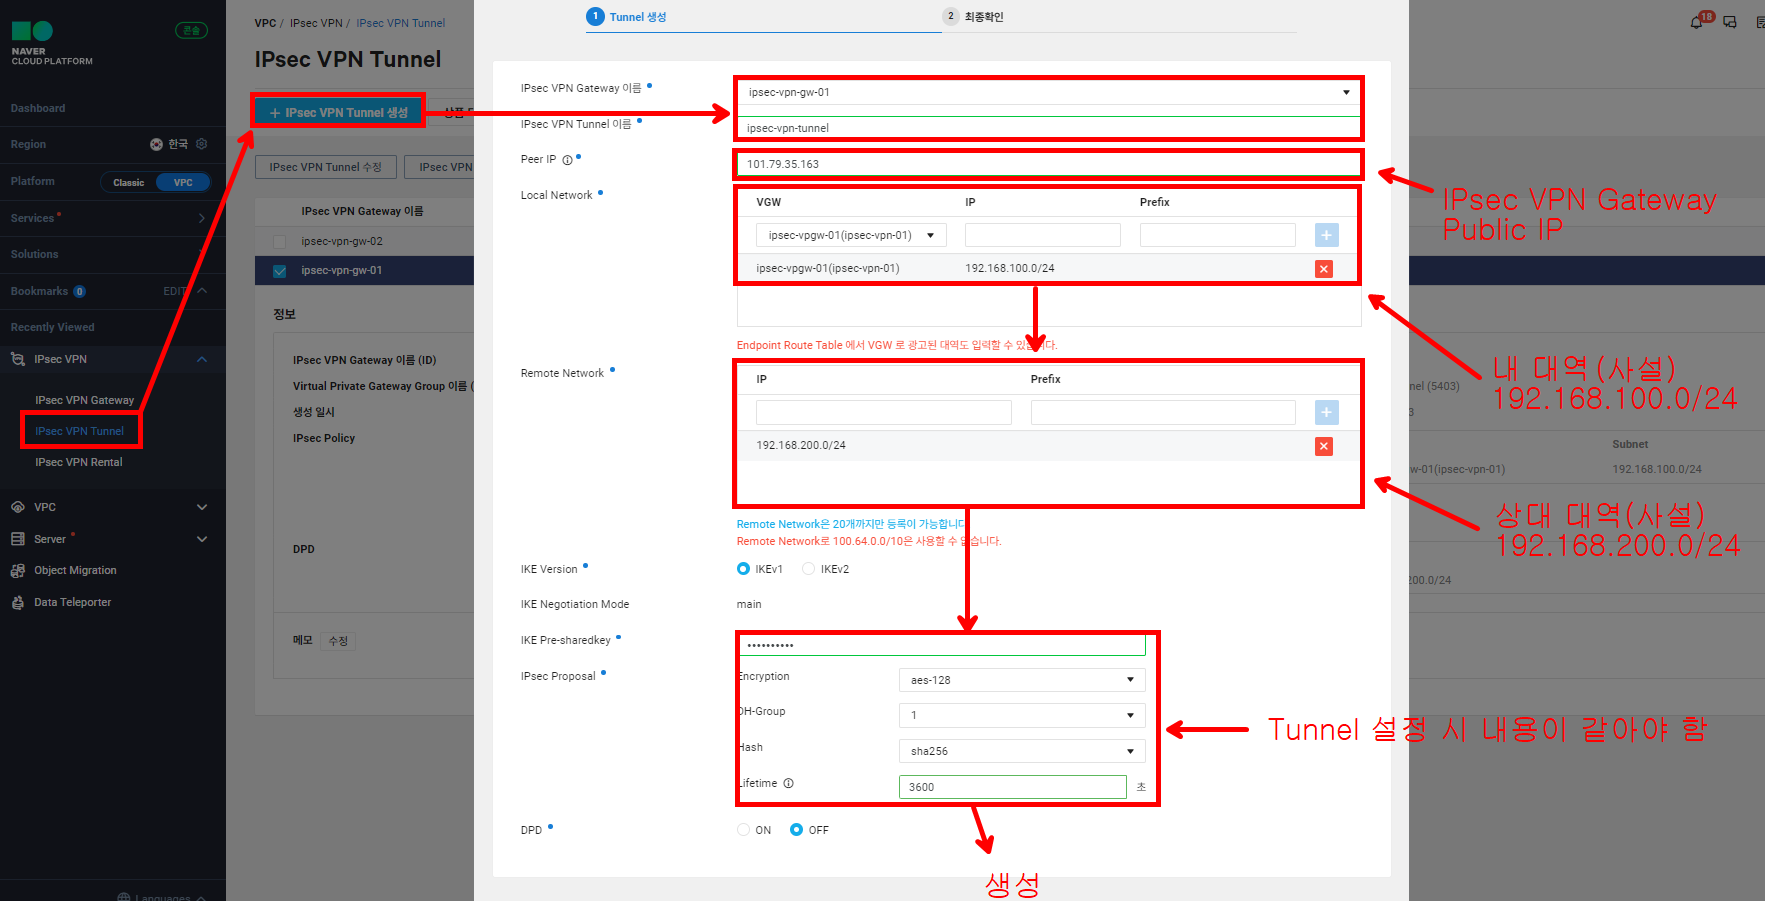Open the IPsec VPN Gateway name dropdown
This screenshot has height=901, width=1765.
(1048, 92)
